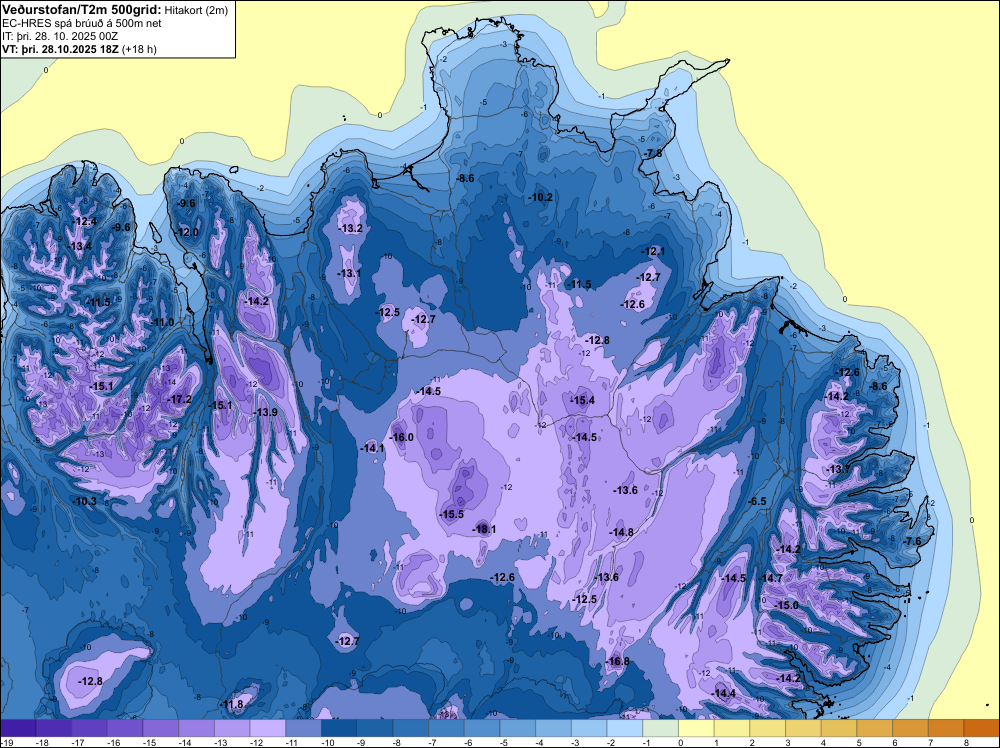
Task: Click the -13.9 temperature label
Action: pyautogui.click(x=265, y=413)
